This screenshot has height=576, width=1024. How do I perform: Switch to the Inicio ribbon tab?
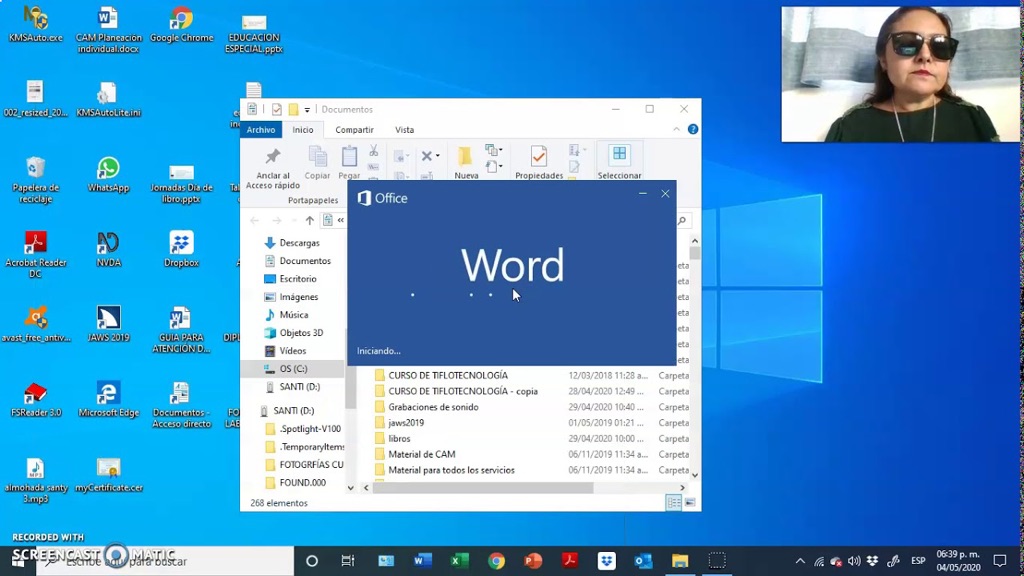pyautogui.click(x=303, y=129)
